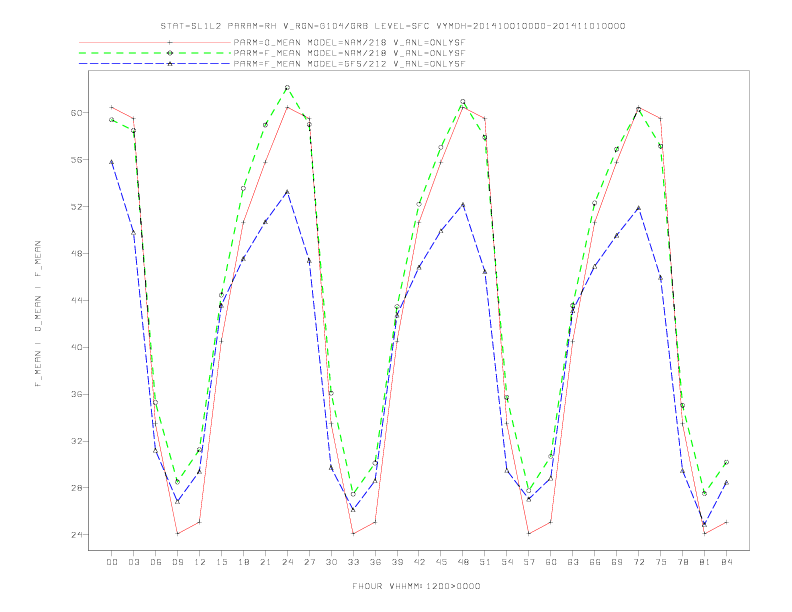Click x-axis forecast hour label 69

click(x=617, y=562)
